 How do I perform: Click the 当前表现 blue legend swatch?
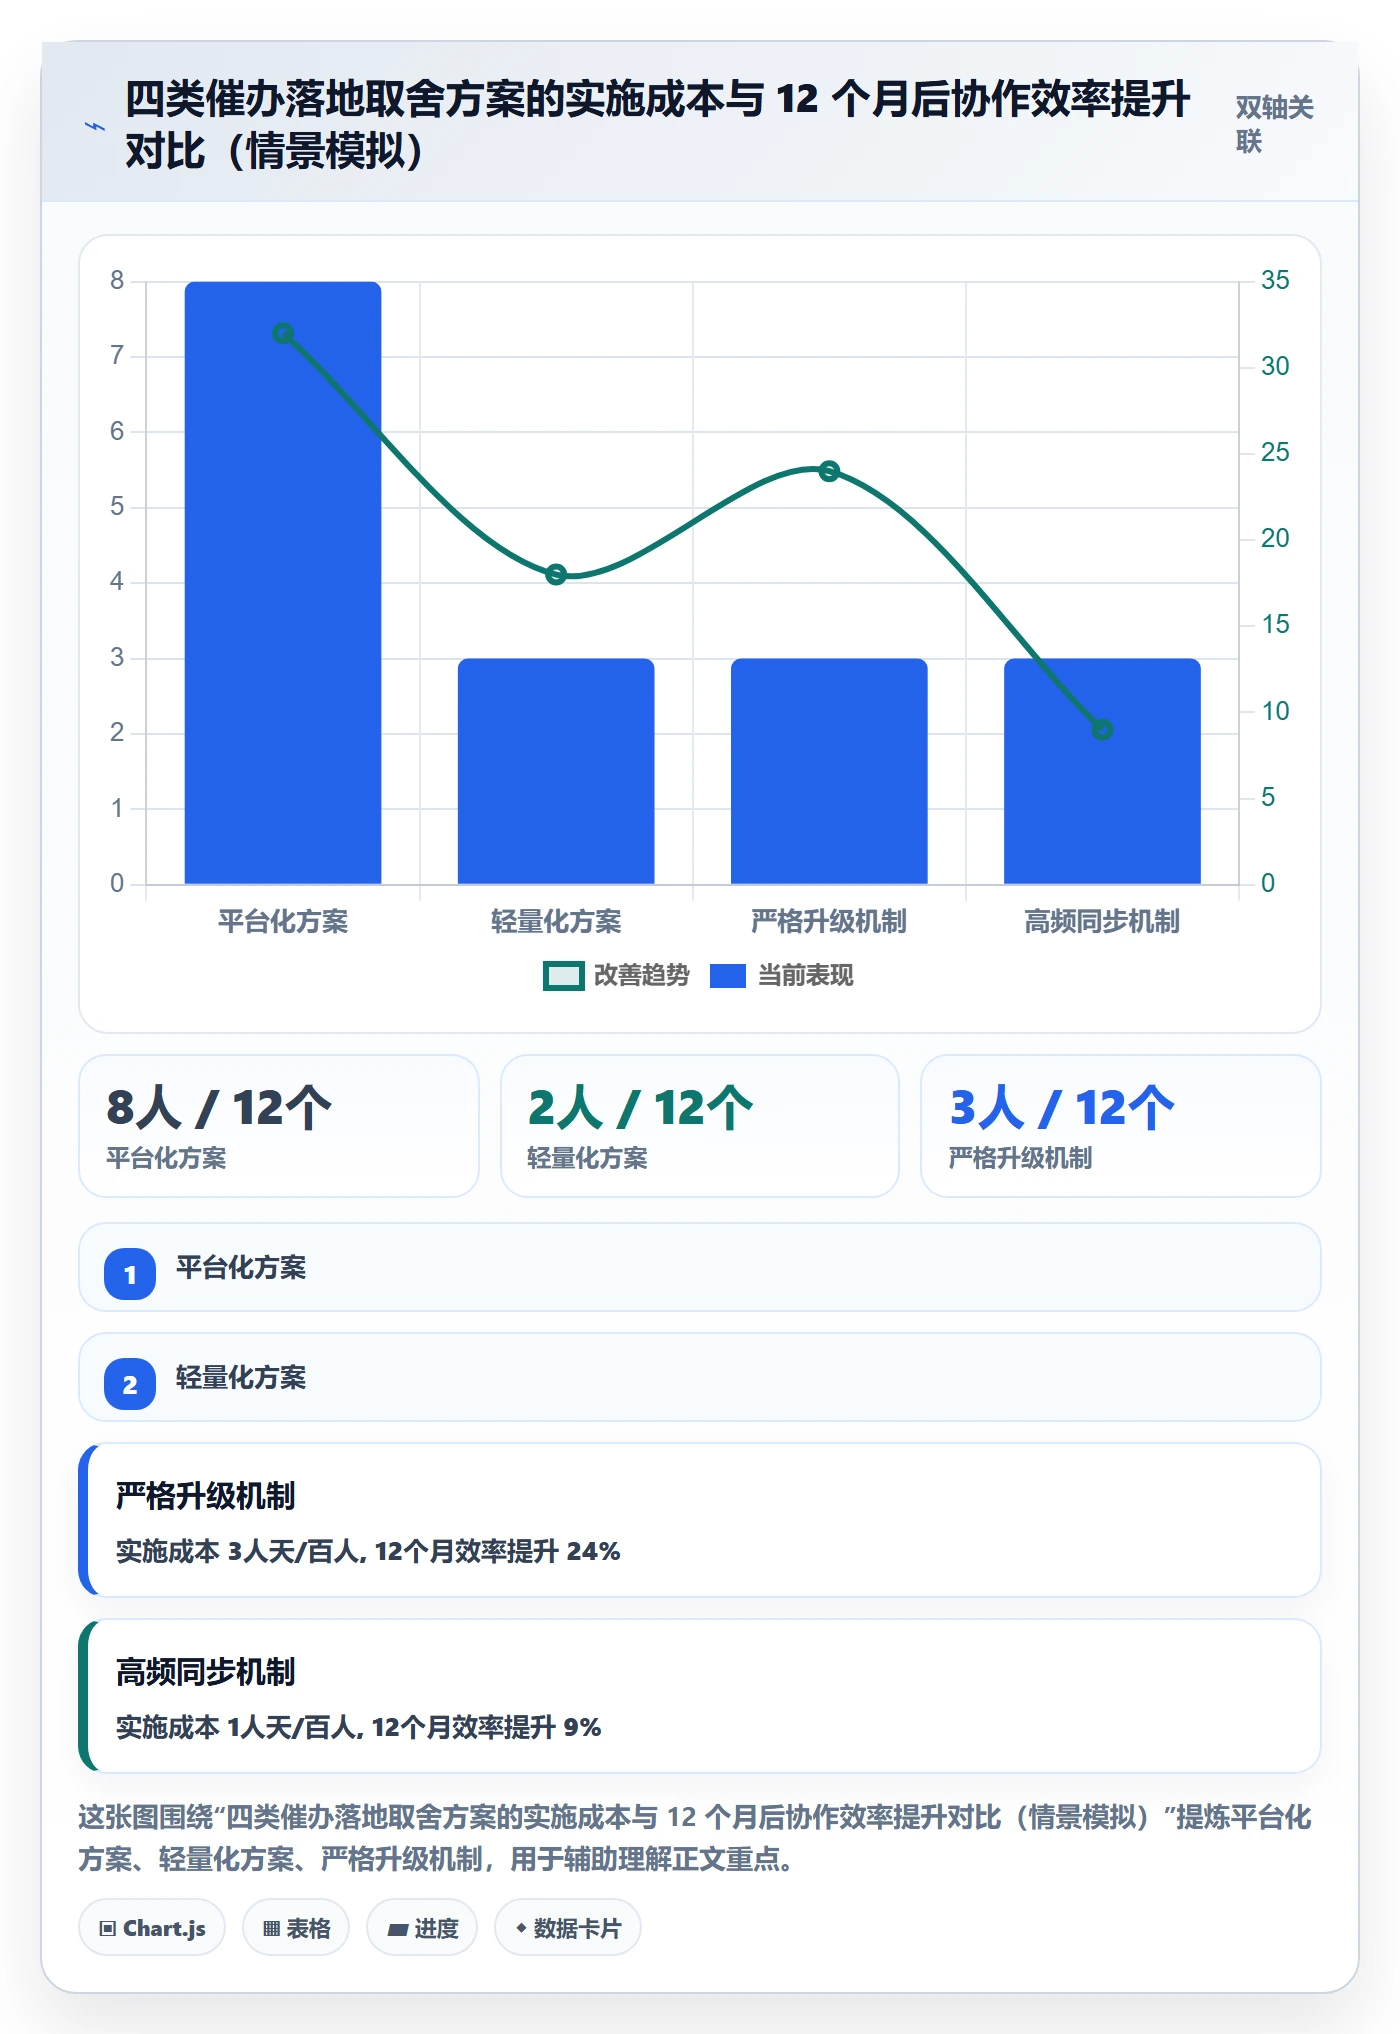[728, 976]
